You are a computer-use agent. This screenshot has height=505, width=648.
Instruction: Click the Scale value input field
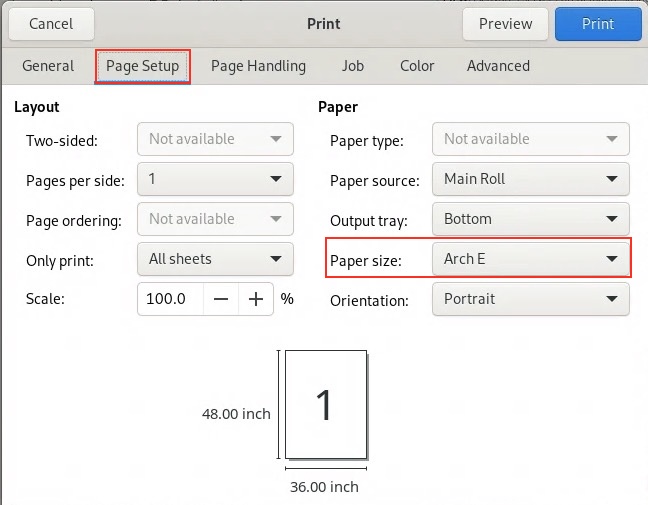[x=170, y=299]
